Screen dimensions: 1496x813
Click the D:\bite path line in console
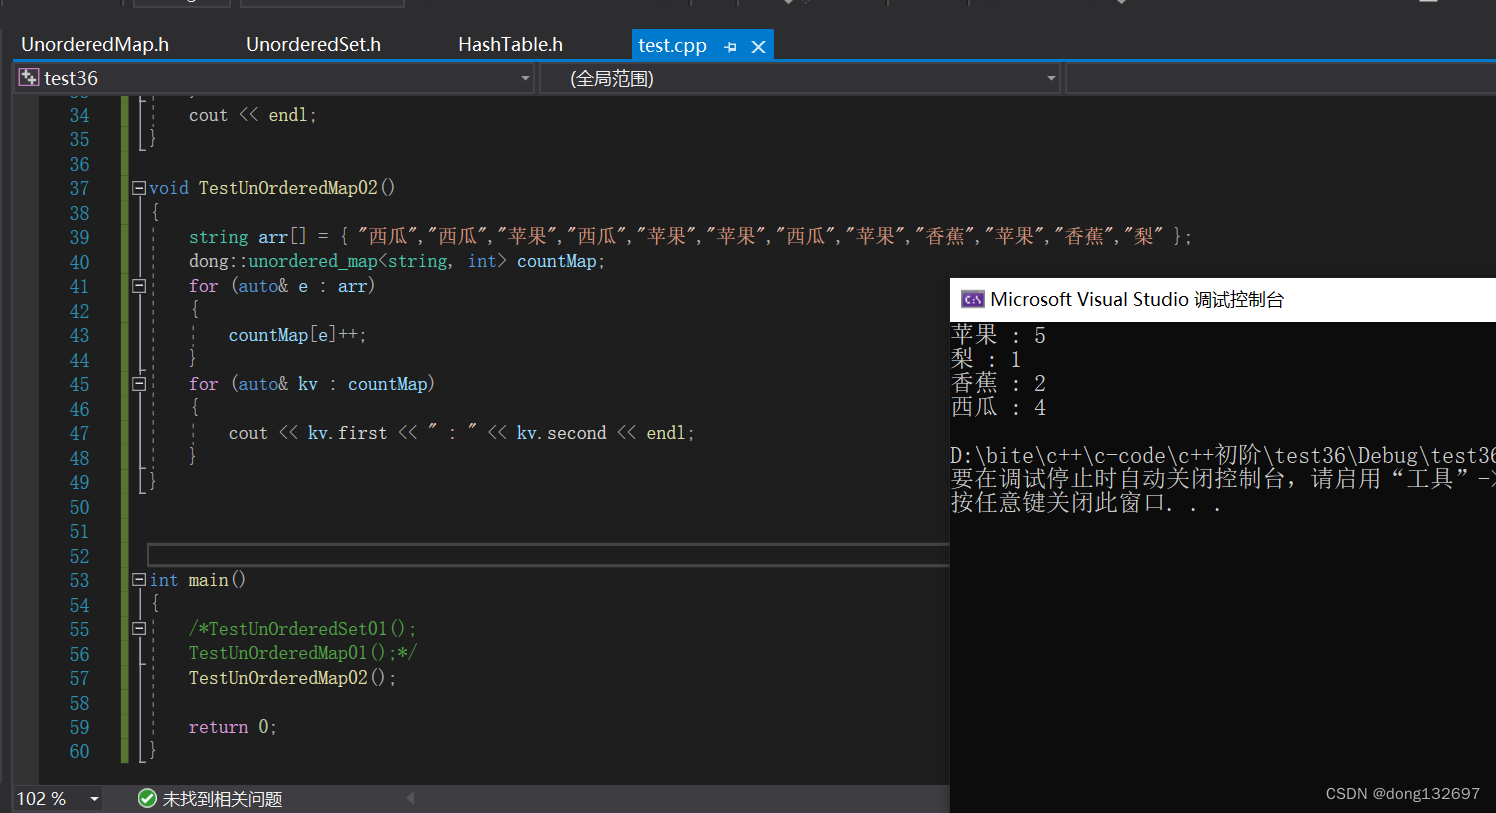pos(1222,456)
